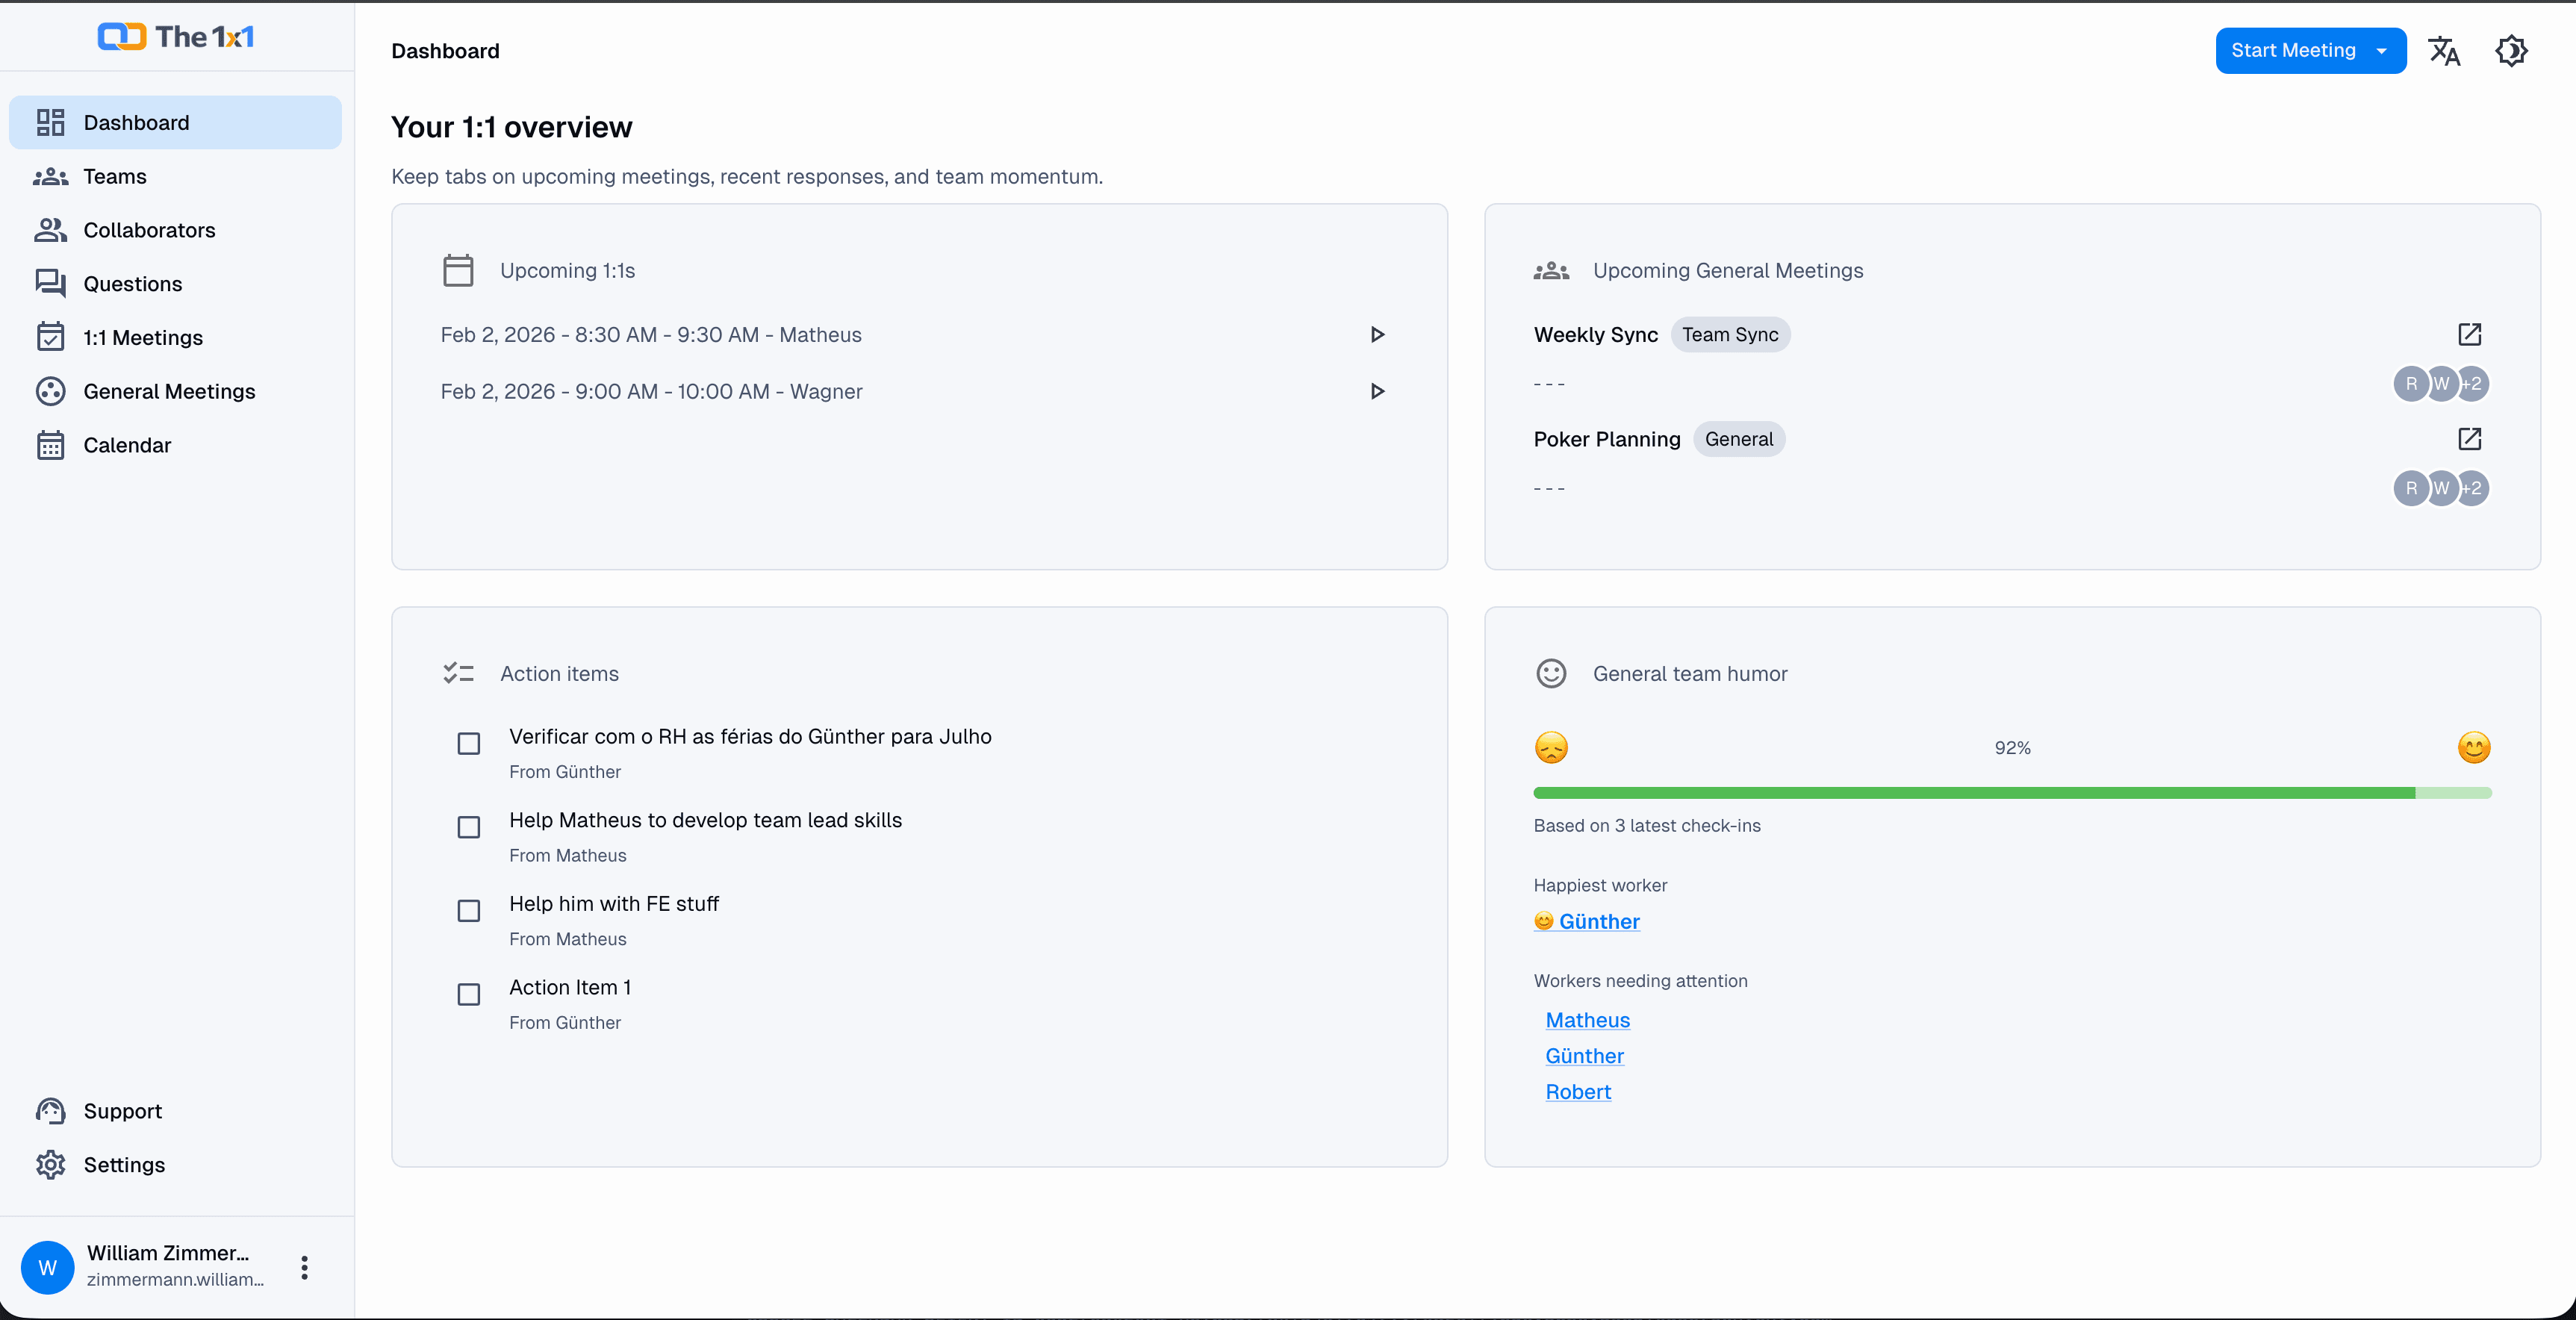The image size is (2576, 1320).
Task: Check the 'Help him with FE stuff' action item
Action: coord(469,911)
